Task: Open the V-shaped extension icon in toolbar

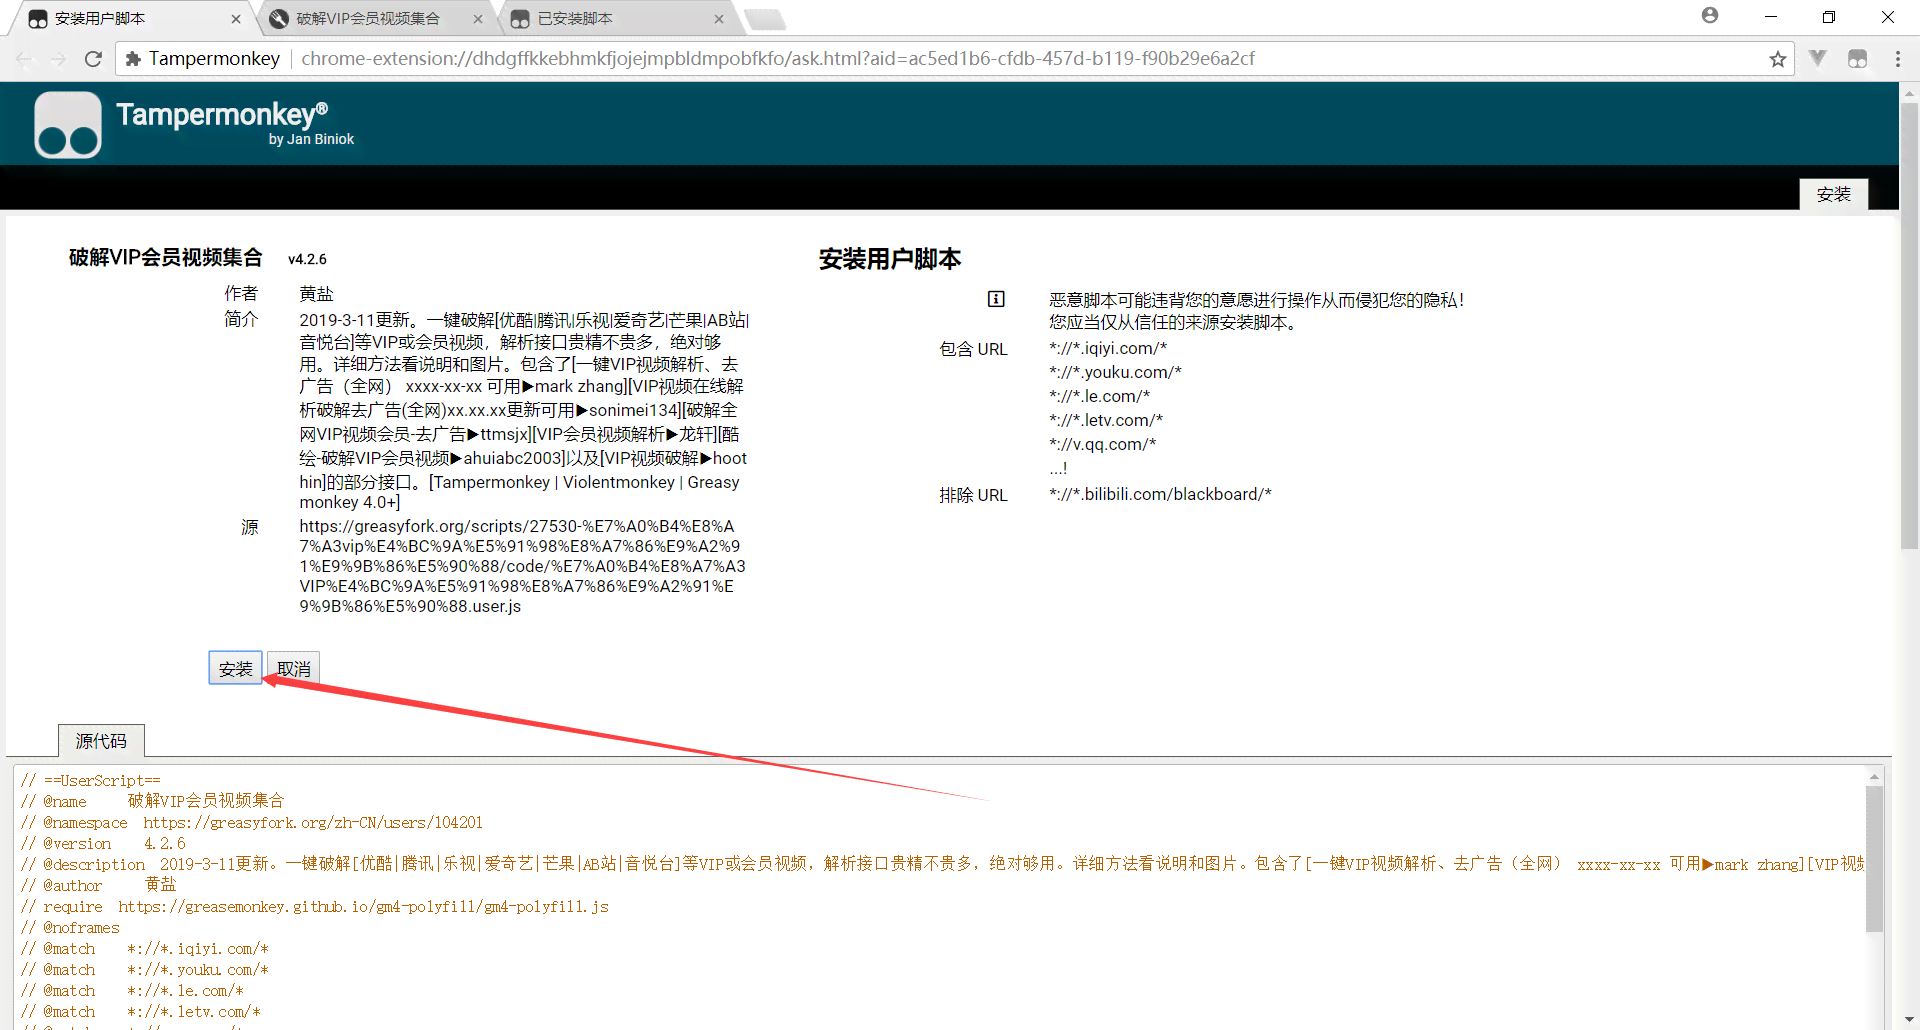Action: 1818,58
